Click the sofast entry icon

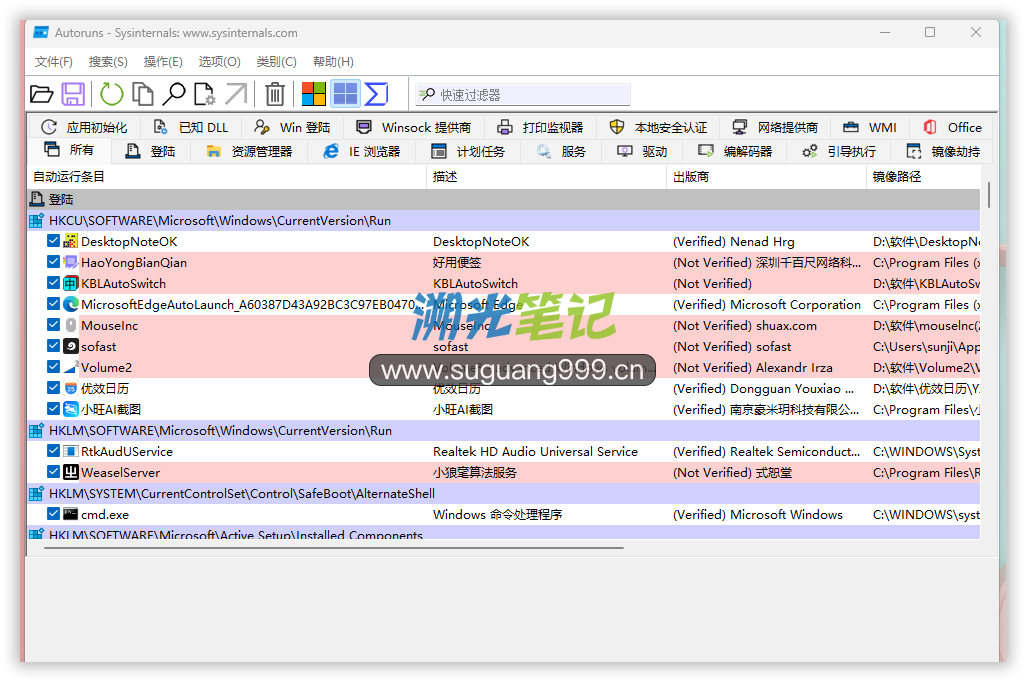click(x=71, y=346)
